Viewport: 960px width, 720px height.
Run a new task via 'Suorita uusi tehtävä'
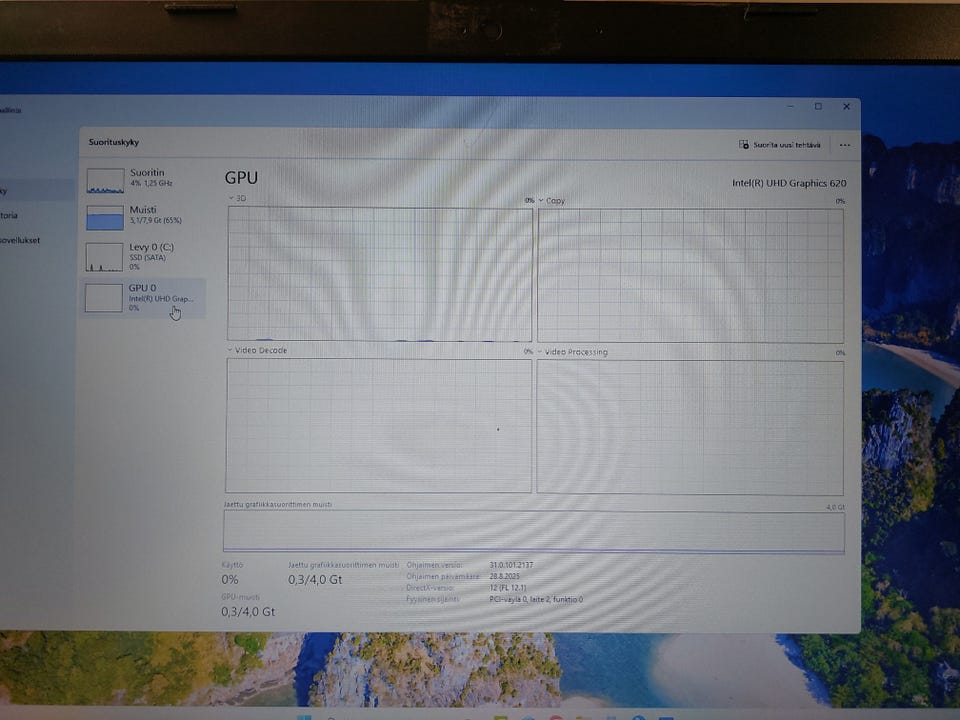tap(779, 145)
